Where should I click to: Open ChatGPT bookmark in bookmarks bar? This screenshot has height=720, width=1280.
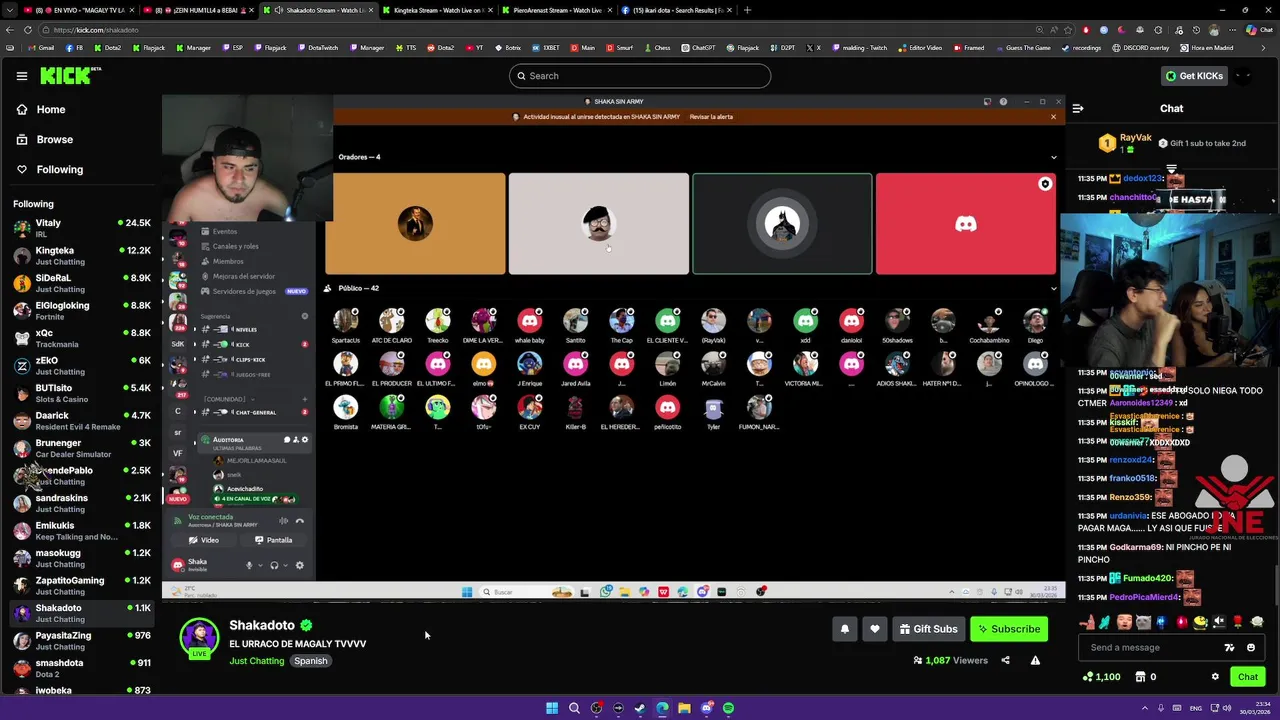pyautogui.click(x=698, y=48)
